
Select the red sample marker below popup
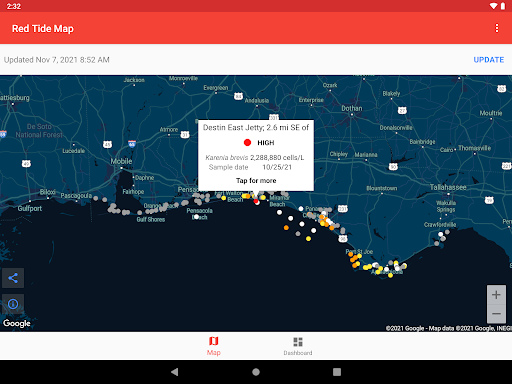coord(256,202)
